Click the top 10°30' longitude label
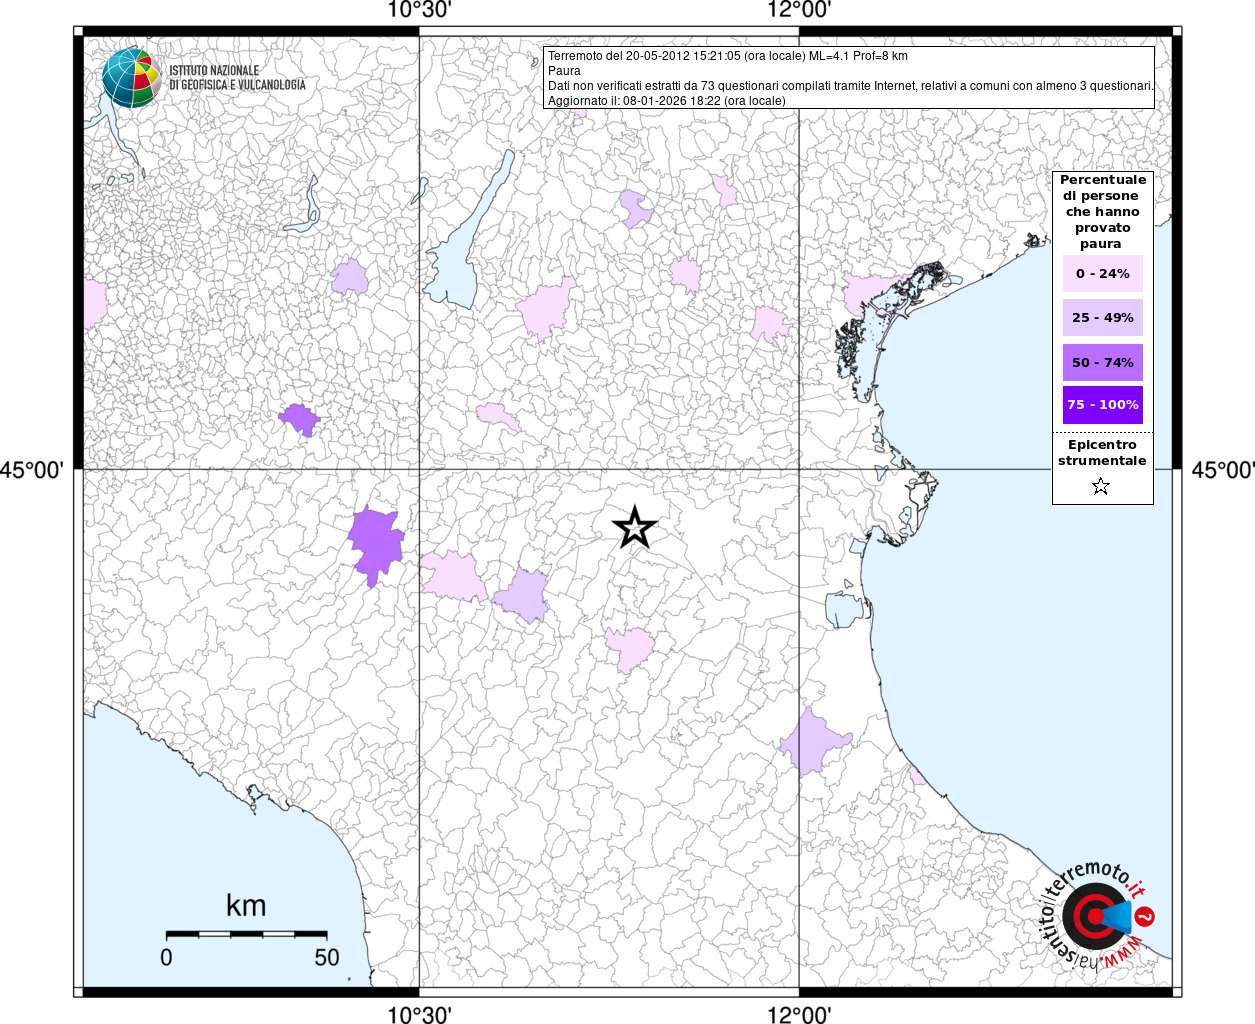 [419, 11]
